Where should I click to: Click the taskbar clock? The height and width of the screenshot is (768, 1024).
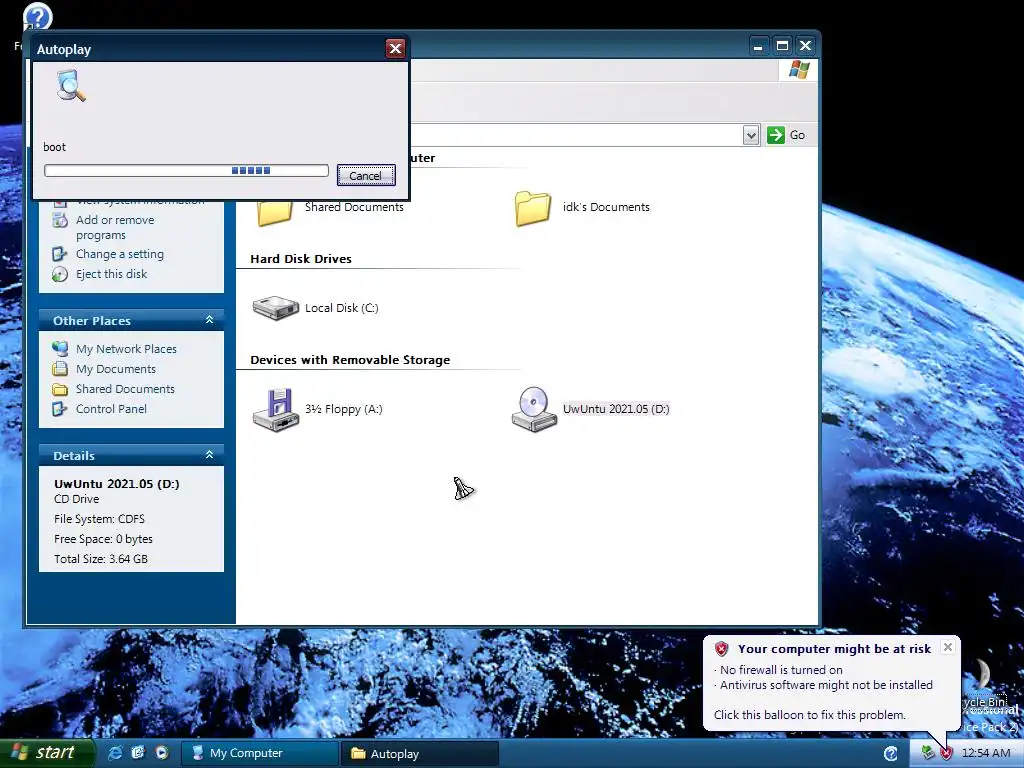(986, 753)
